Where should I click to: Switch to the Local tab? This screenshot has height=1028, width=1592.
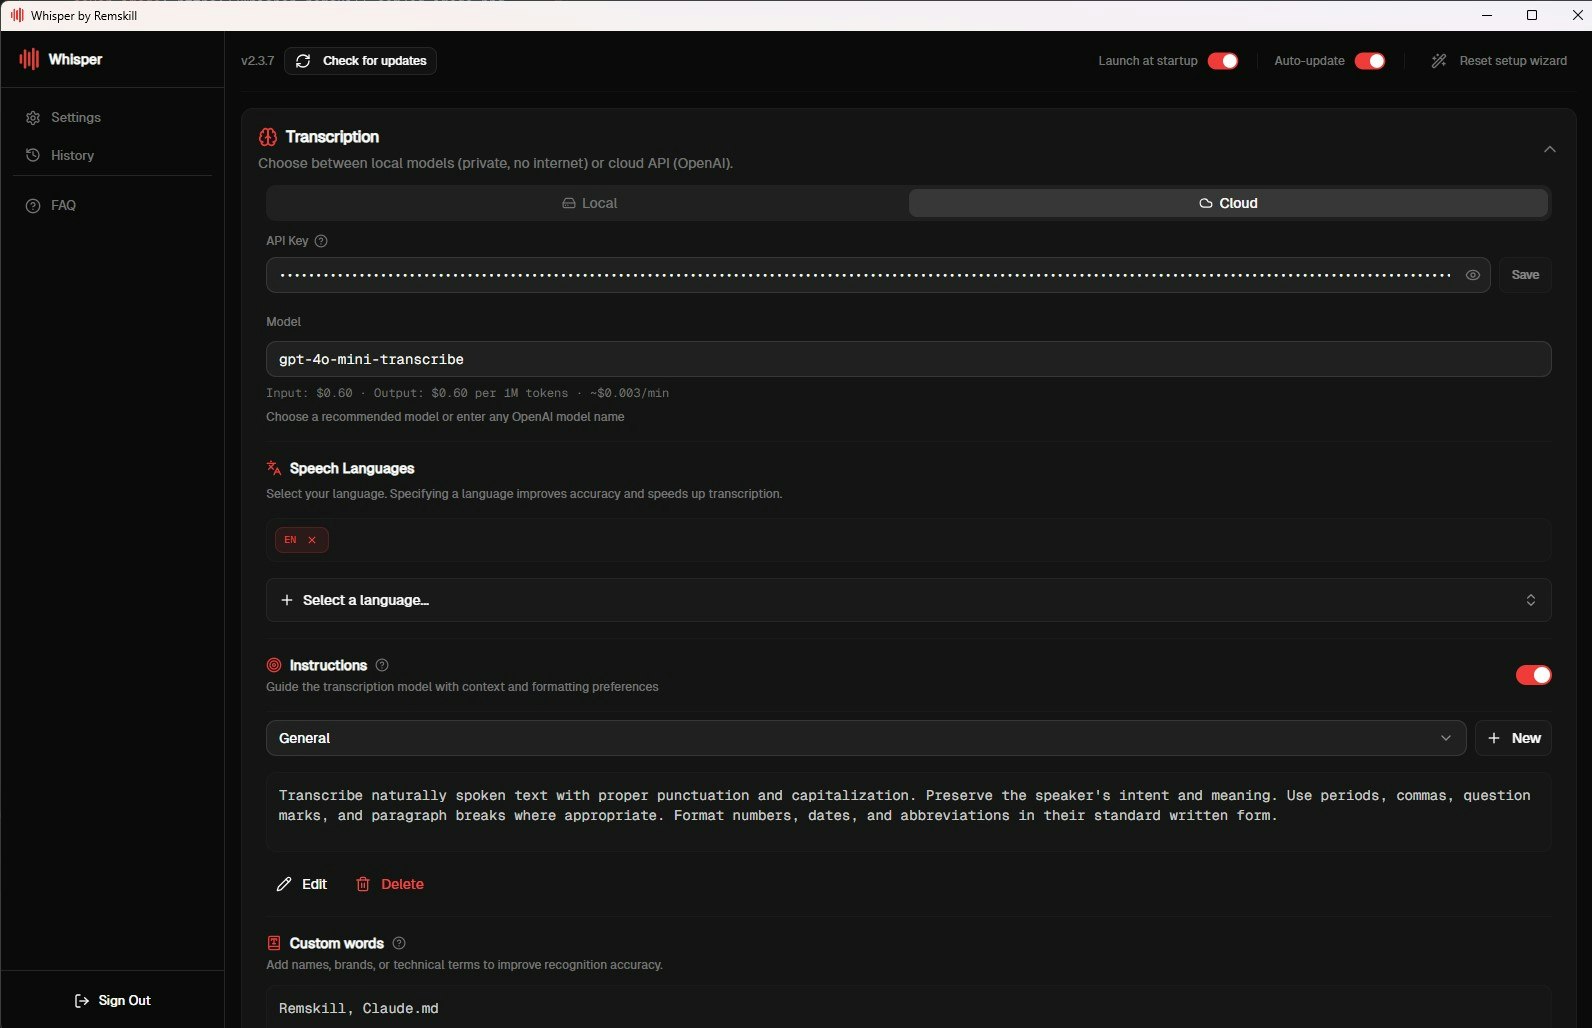[588, 203]
